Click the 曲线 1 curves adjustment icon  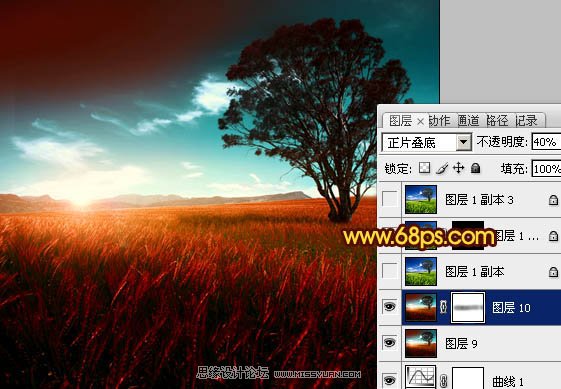pyautogui.click(x=421, y=377)
